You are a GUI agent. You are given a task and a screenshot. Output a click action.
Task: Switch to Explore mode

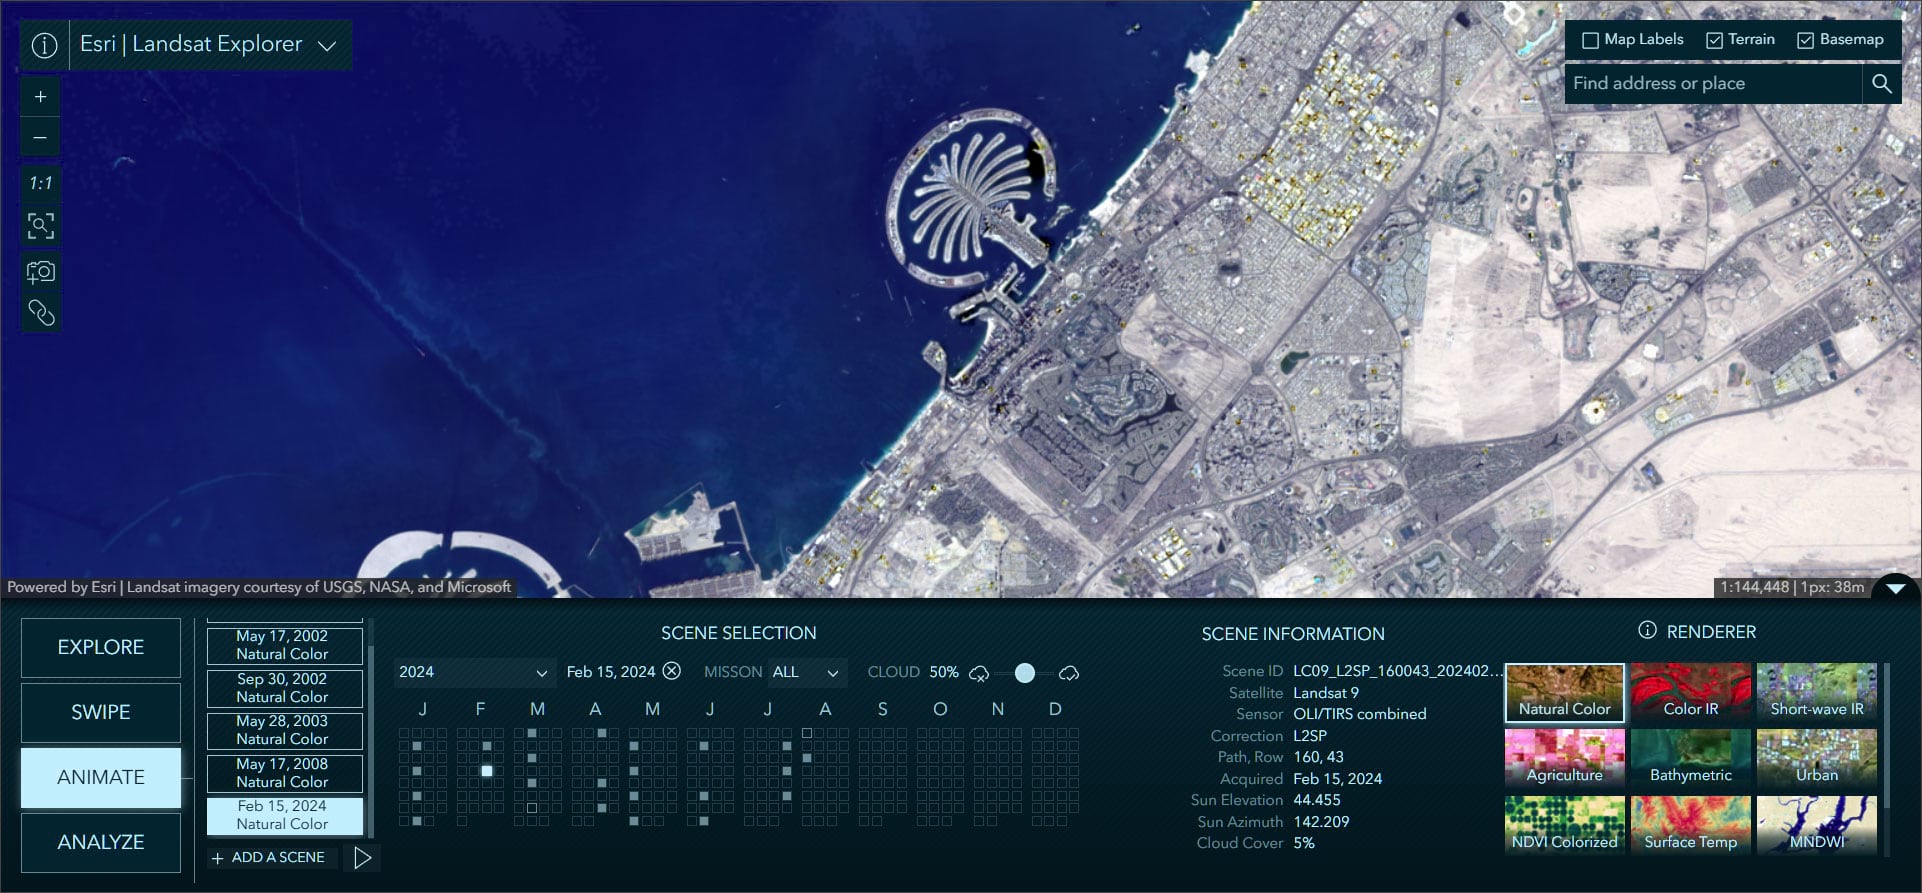tap(101, 647)
